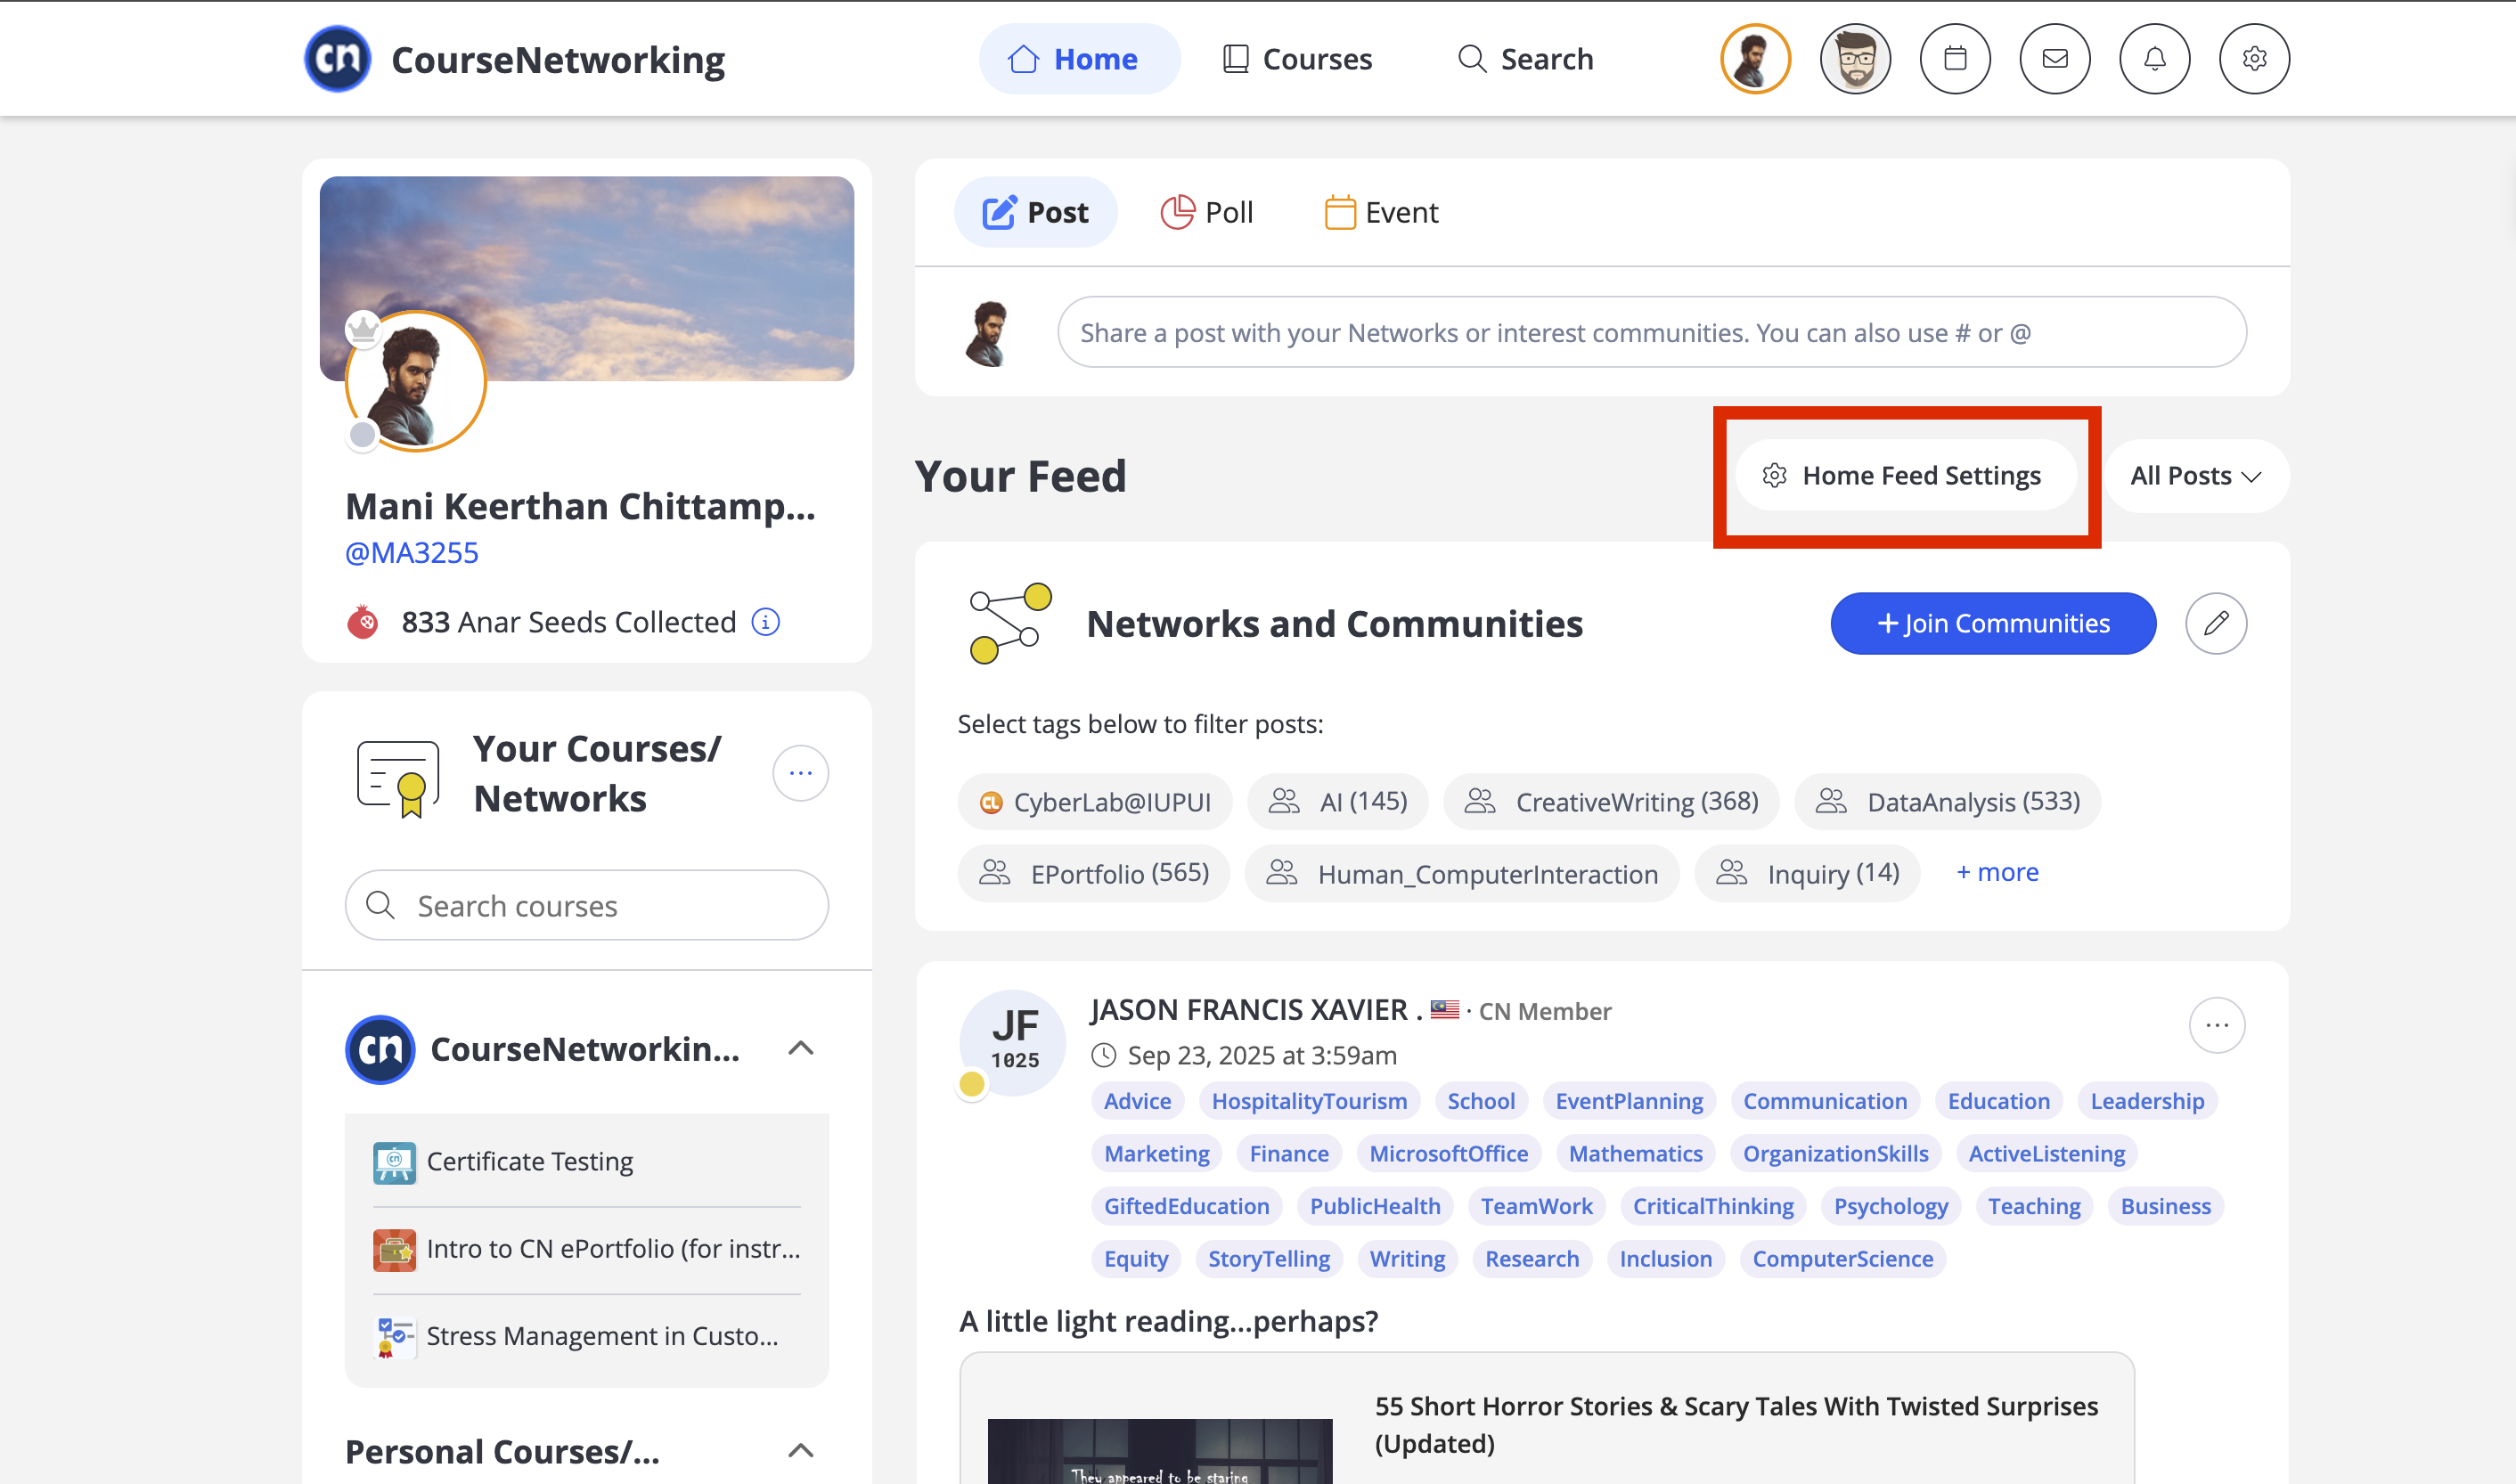Click the Search courses field
The height and width of the screenshot is (1484, 2516).
(587, 906)
